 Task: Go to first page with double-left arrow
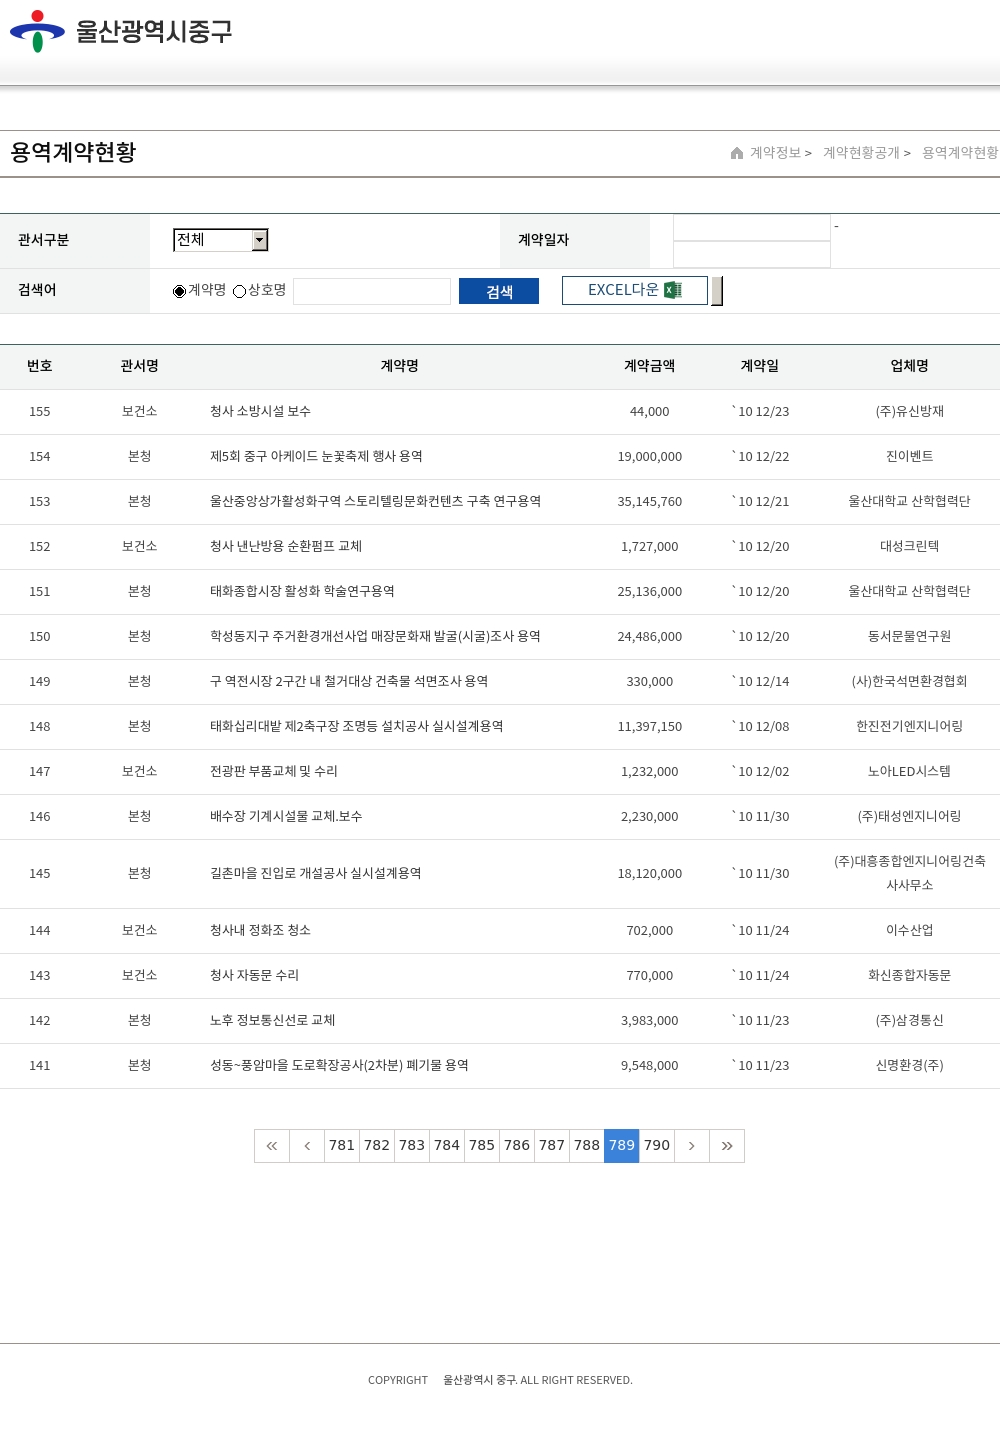coord(272,1146)
